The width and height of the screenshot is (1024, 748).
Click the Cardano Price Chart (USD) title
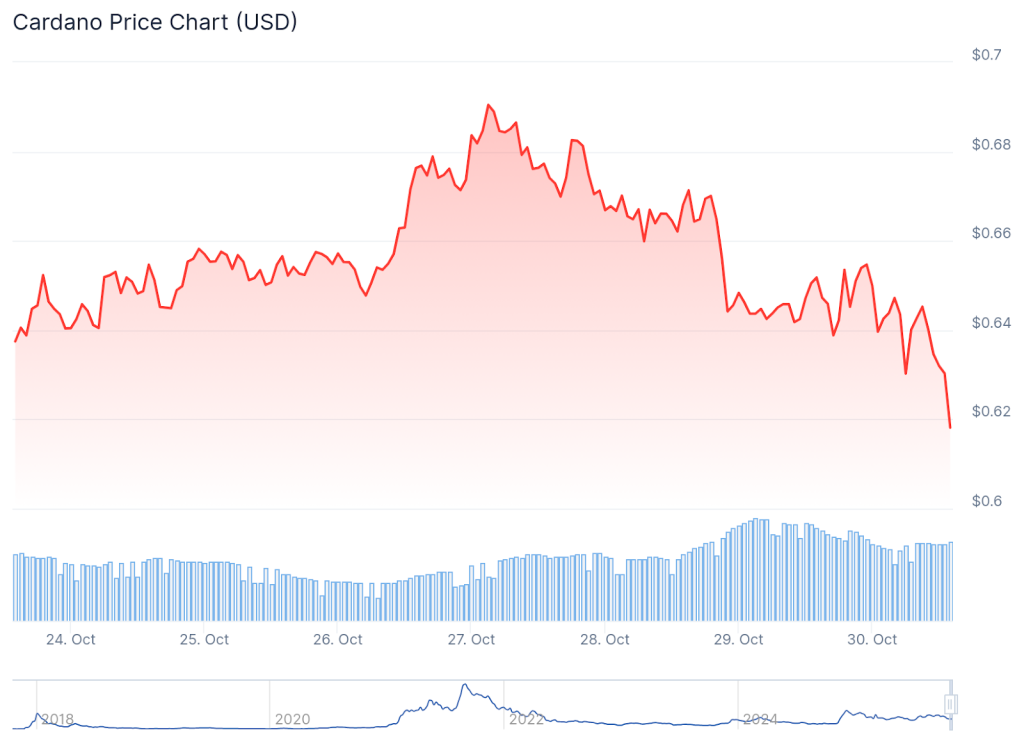155,22
